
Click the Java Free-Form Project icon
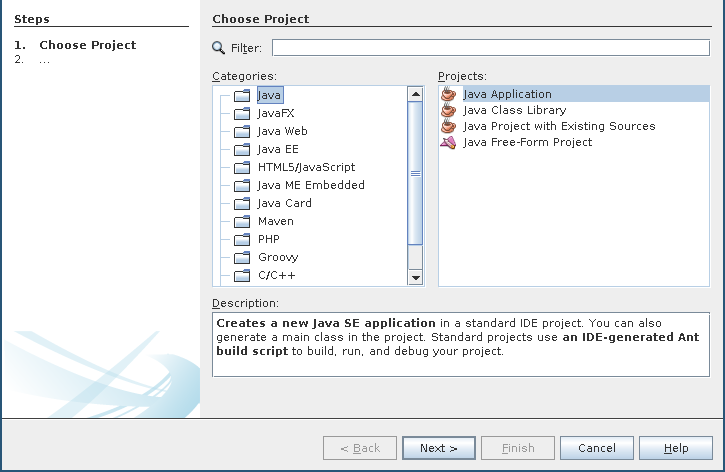448,142
